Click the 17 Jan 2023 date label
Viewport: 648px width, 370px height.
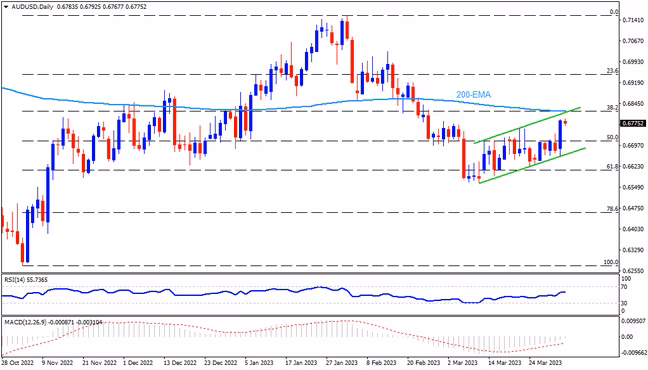(x=302, y=363)
